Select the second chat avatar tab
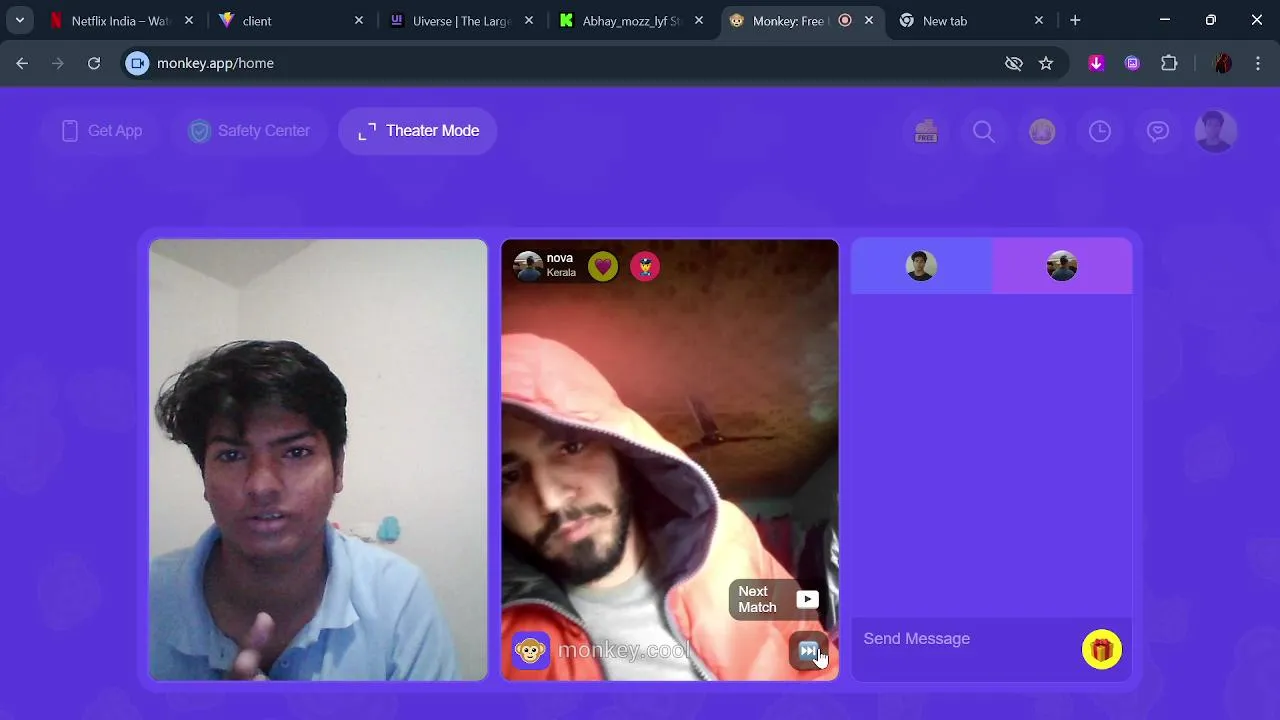The height and width of the screenshot is (720, 1280). [x=1062, y=266]
